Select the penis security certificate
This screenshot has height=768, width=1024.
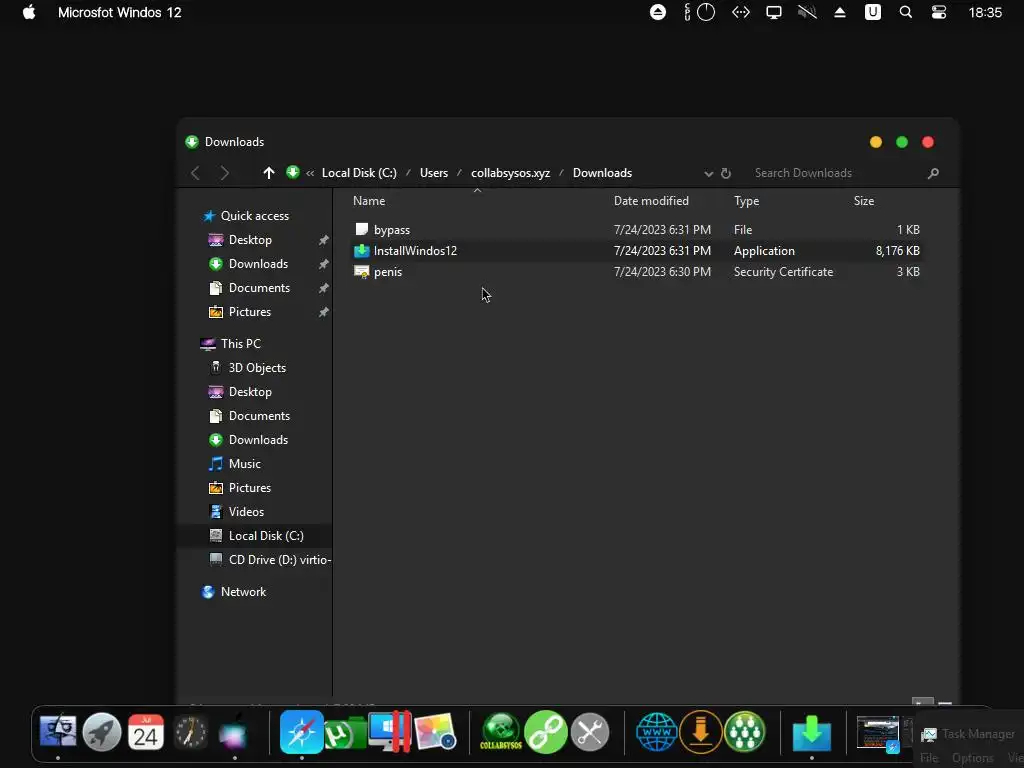[637, 272]
